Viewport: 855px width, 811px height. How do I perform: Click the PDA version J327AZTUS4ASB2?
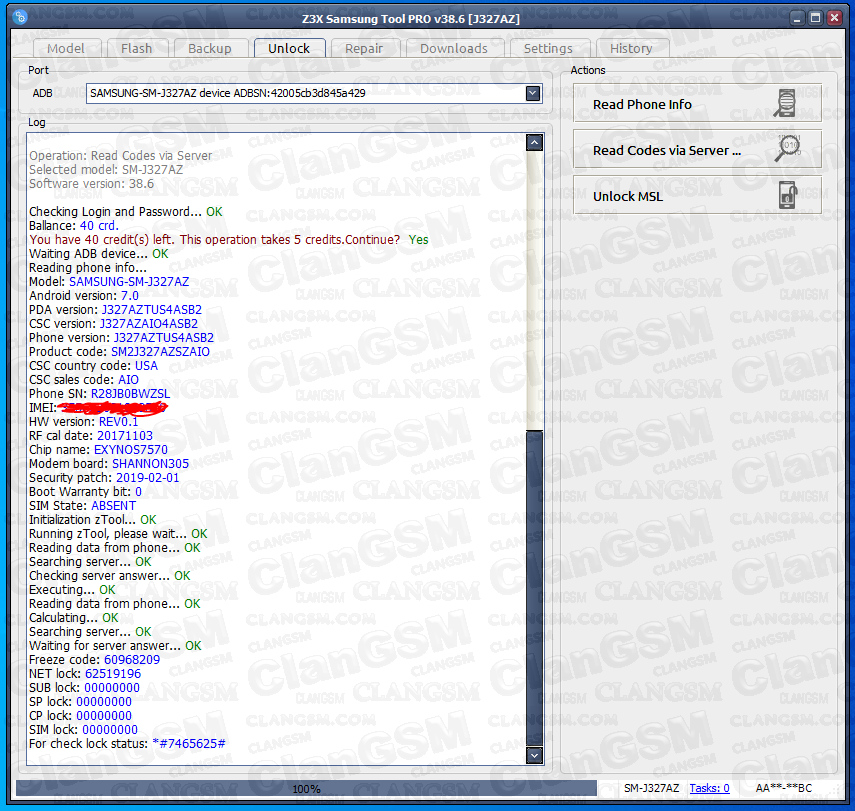pos(152,310)
